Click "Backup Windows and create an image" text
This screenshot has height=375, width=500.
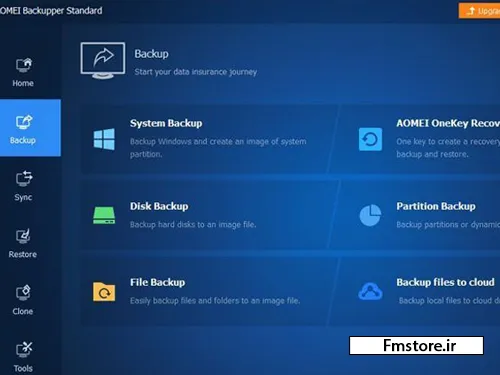218,148
